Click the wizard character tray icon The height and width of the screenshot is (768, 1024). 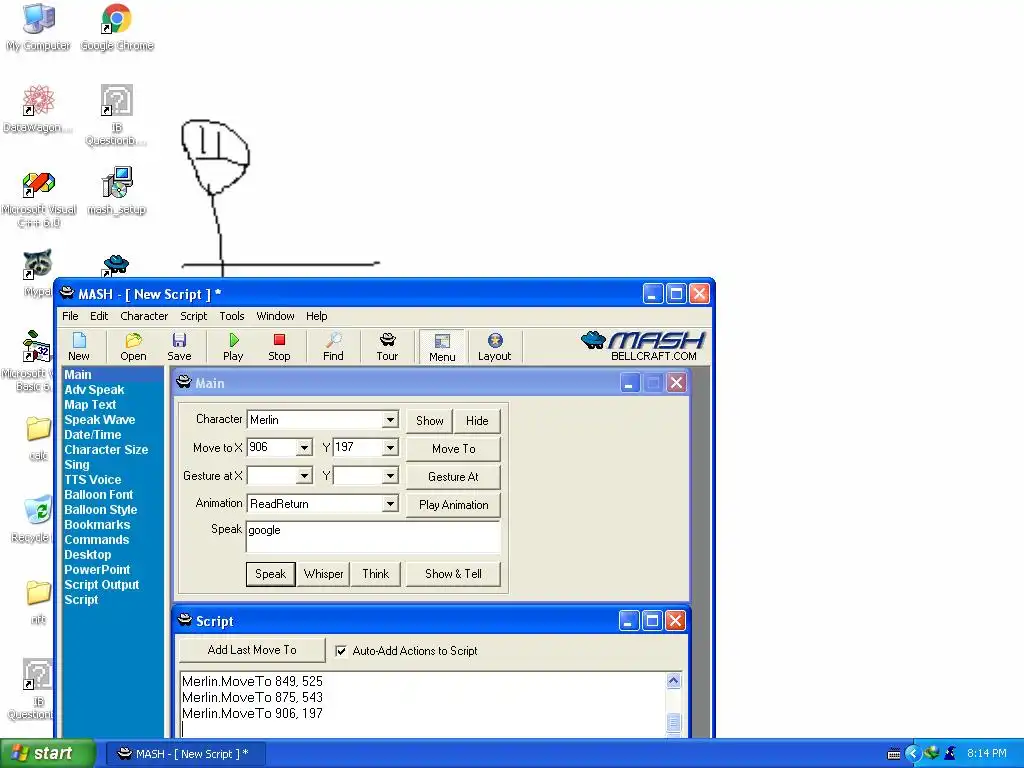[950, 754]
